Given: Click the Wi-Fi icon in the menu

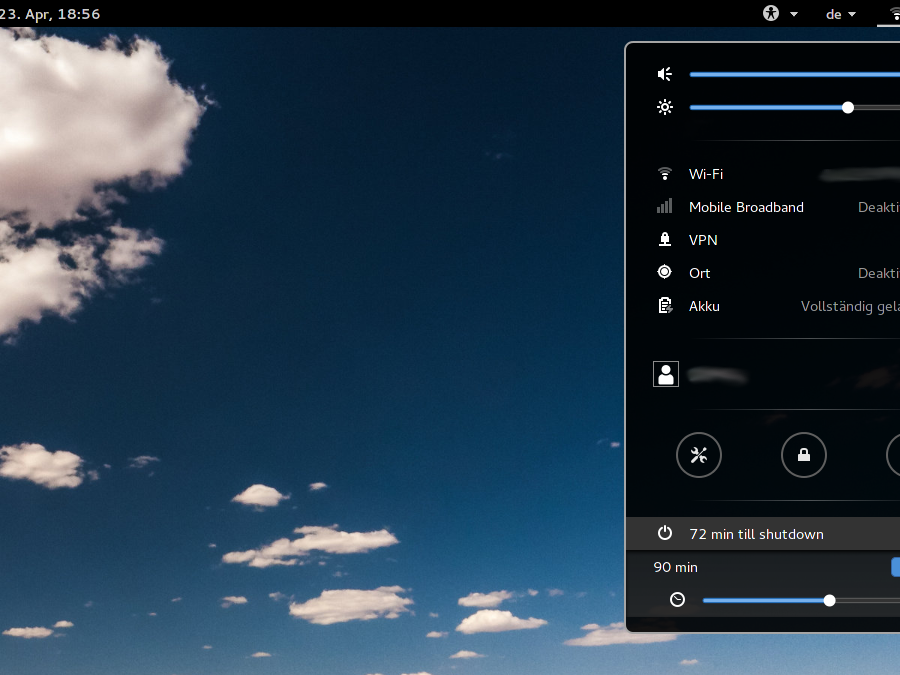Looking at the screenshot, I should [x=664, y=173].
